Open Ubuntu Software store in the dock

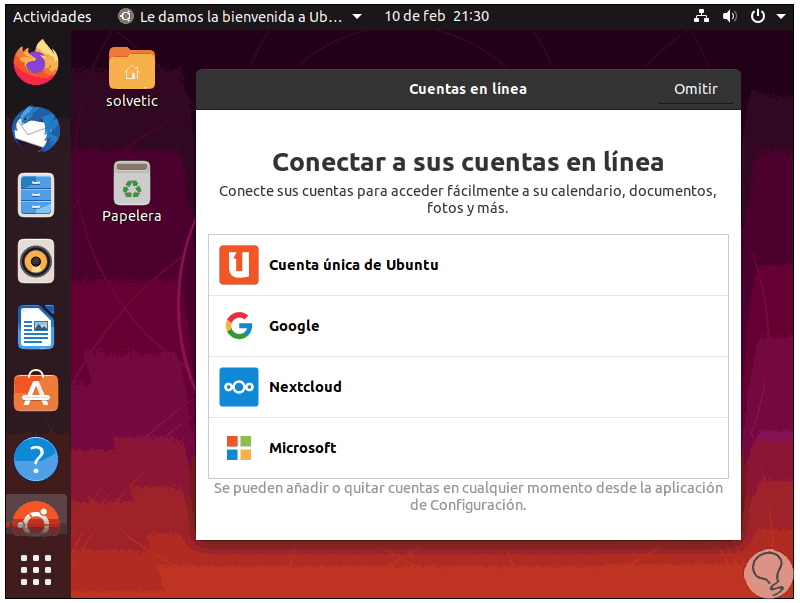36,391
